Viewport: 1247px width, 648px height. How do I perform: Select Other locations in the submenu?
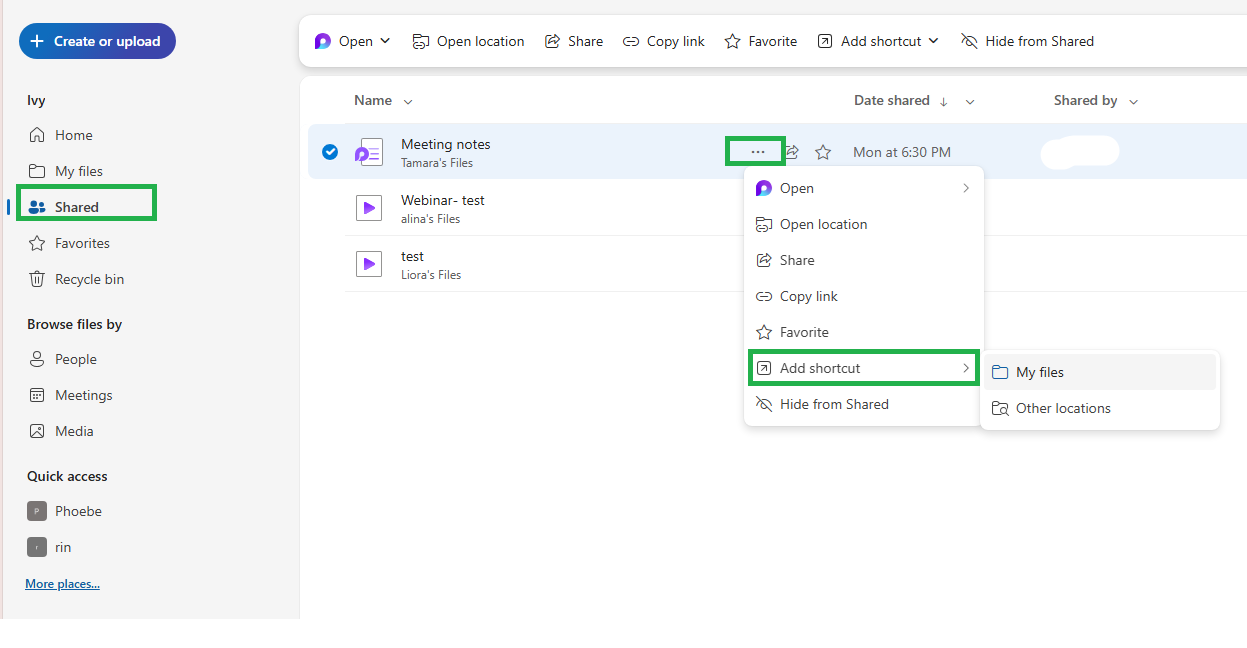pyautogui.click(x=1100, y=408)
